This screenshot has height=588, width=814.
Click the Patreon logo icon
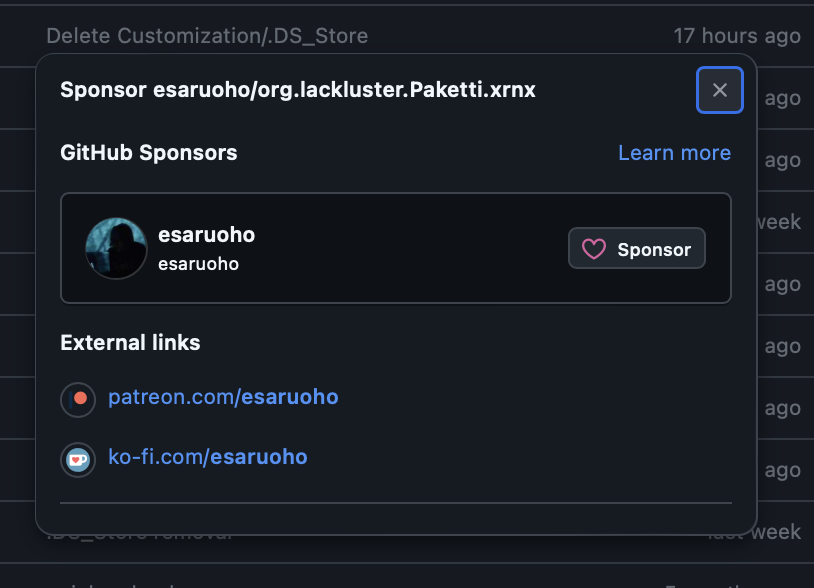click(79, 398)
